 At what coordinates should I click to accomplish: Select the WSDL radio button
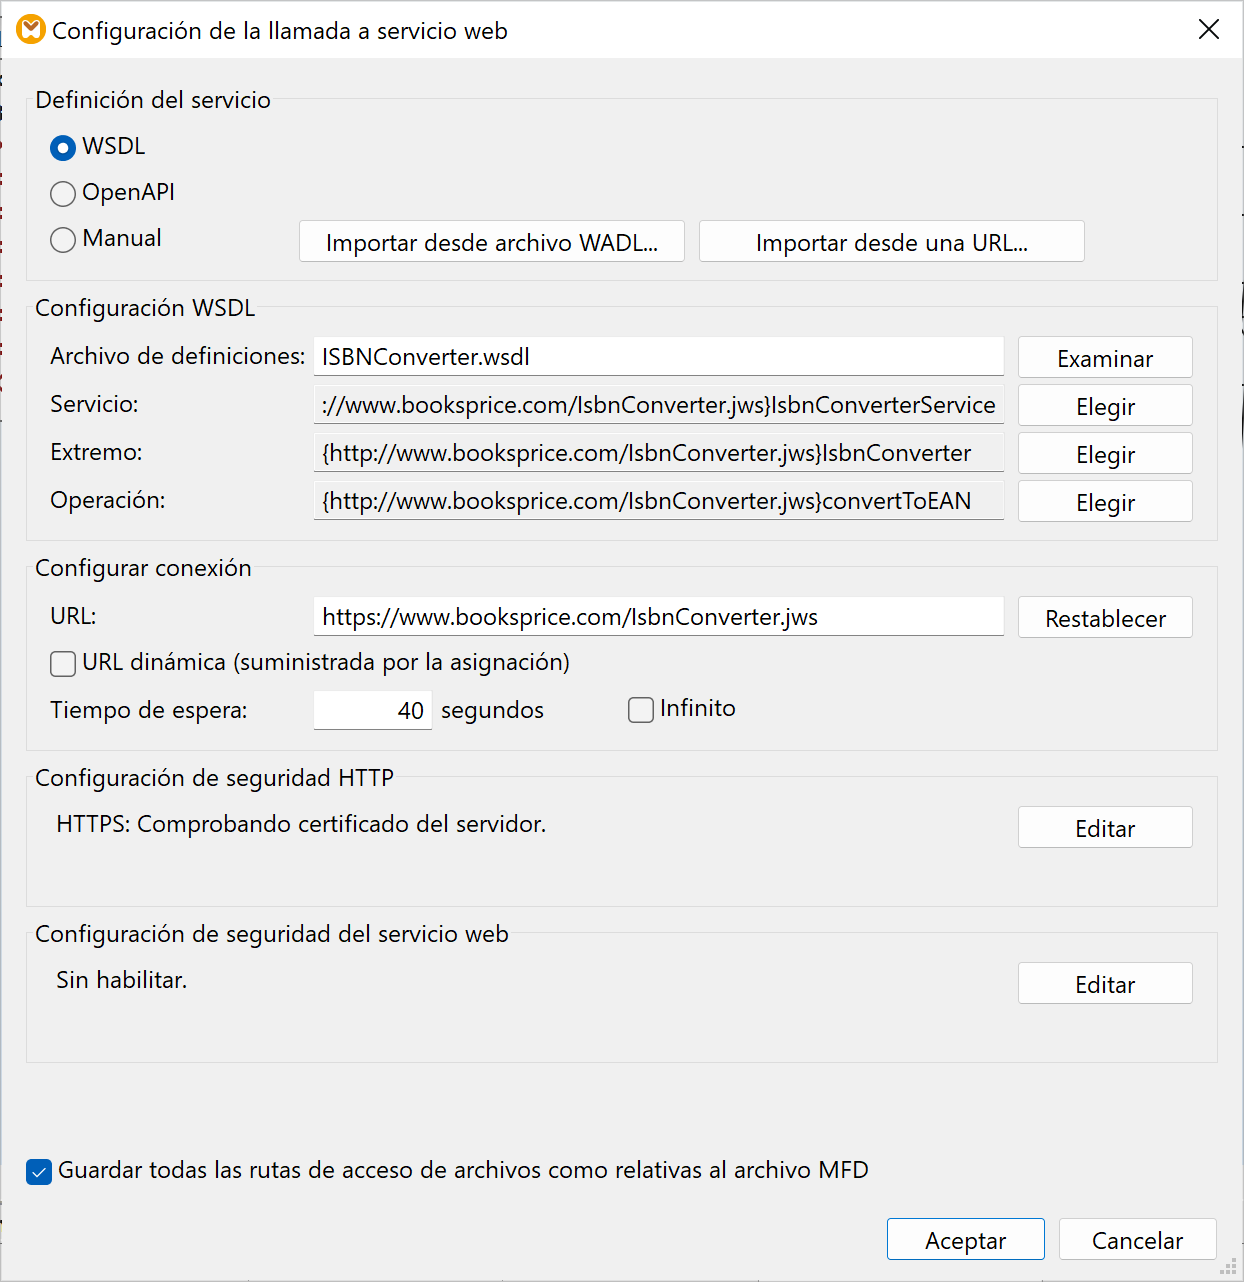click(63, 148)
